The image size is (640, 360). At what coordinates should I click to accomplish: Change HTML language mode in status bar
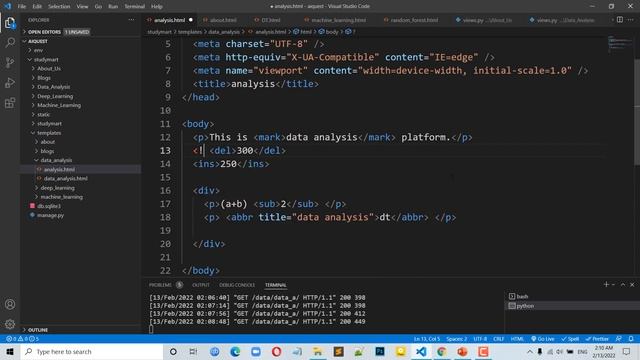click(x=517, y=339)
